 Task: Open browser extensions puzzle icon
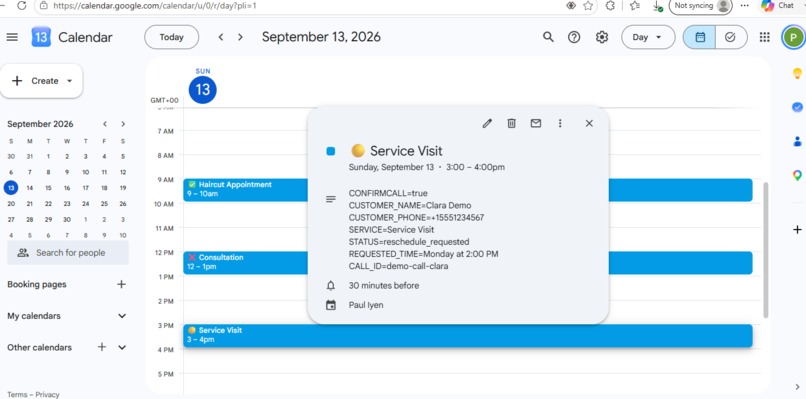coord(610,6)
